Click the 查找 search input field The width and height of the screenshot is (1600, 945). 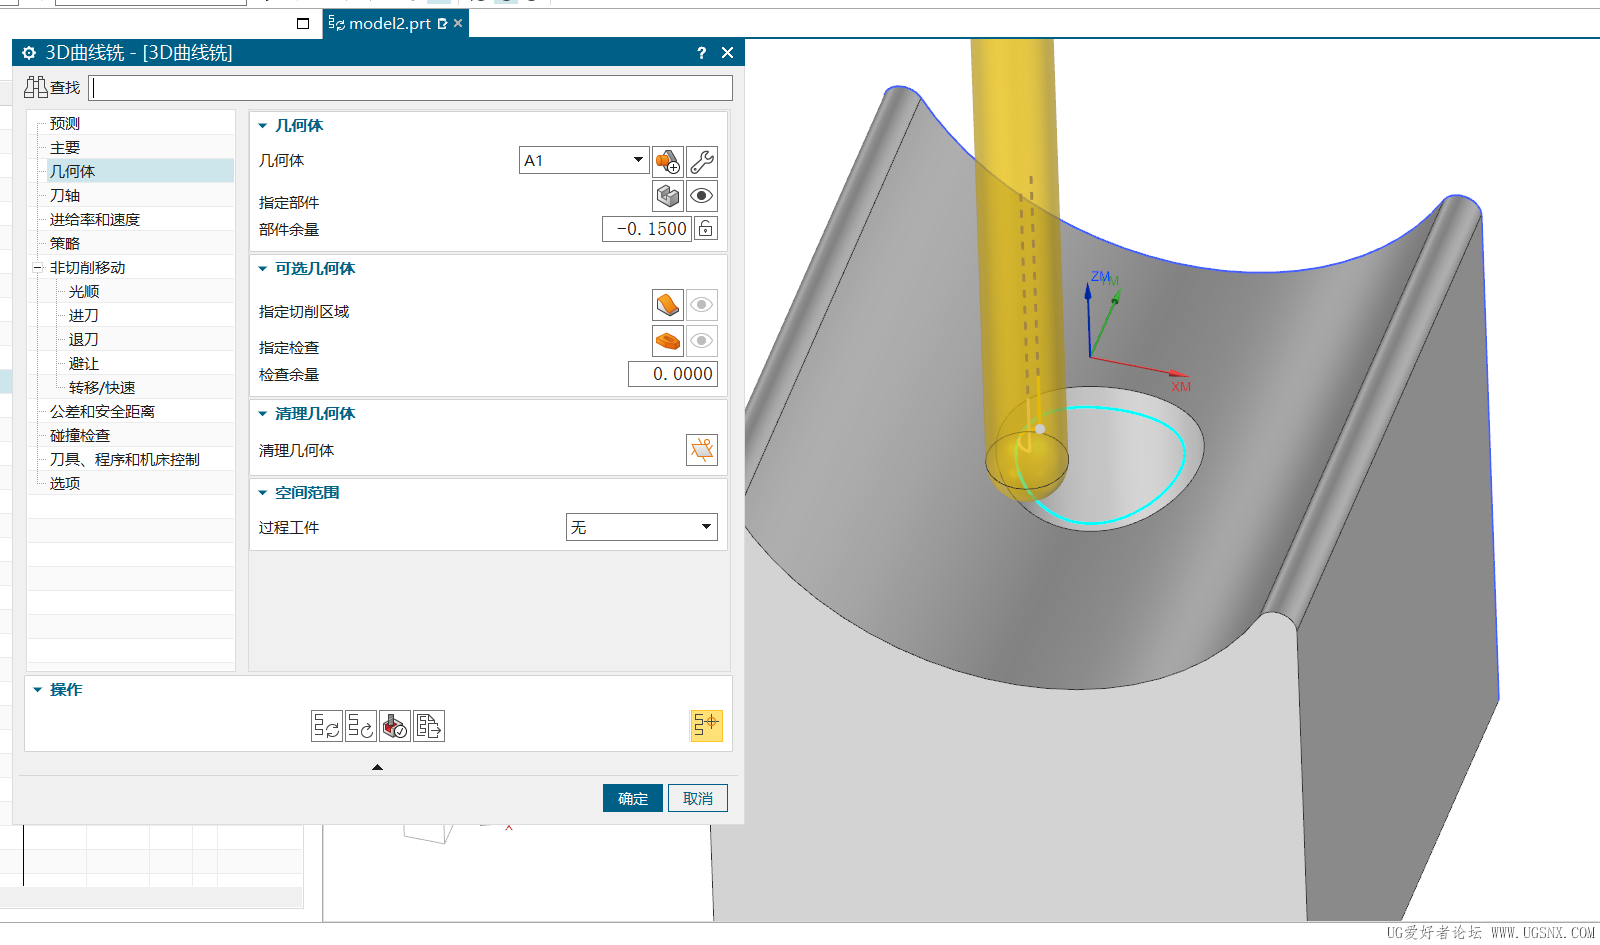(410, 88)
